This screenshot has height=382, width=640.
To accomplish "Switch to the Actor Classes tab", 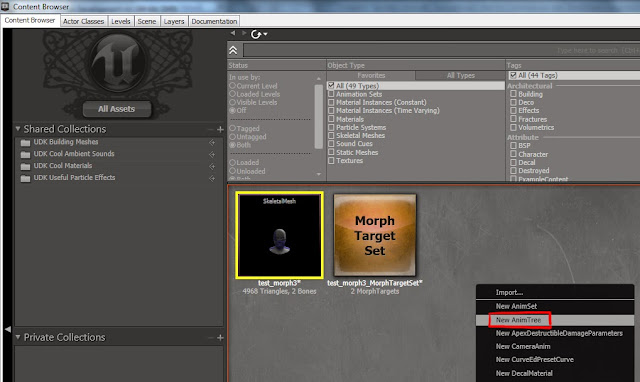I will click(83, 21).
